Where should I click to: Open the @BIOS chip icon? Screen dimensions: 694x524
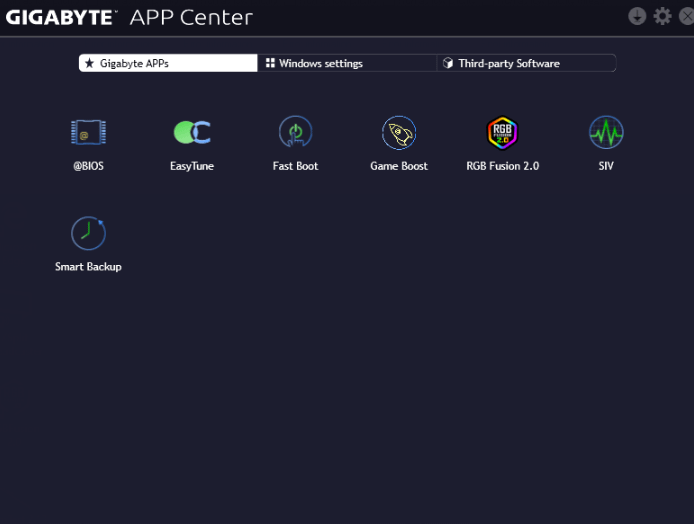point(88,132)
